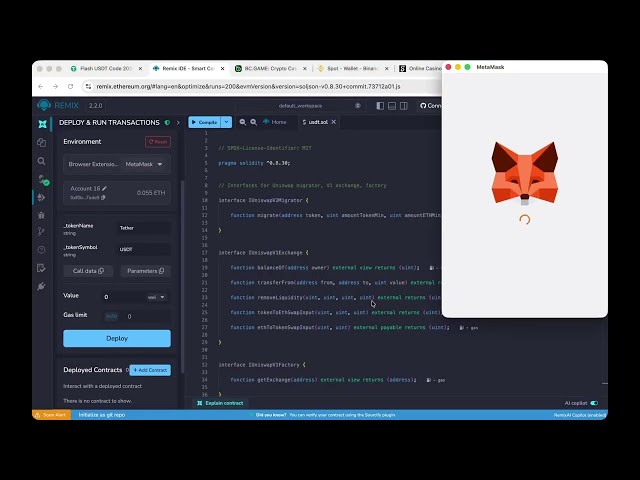Click RemixAI Copilot (enabled) status text
The height and width of the screenshot is (480, 640).
[580, 415]
